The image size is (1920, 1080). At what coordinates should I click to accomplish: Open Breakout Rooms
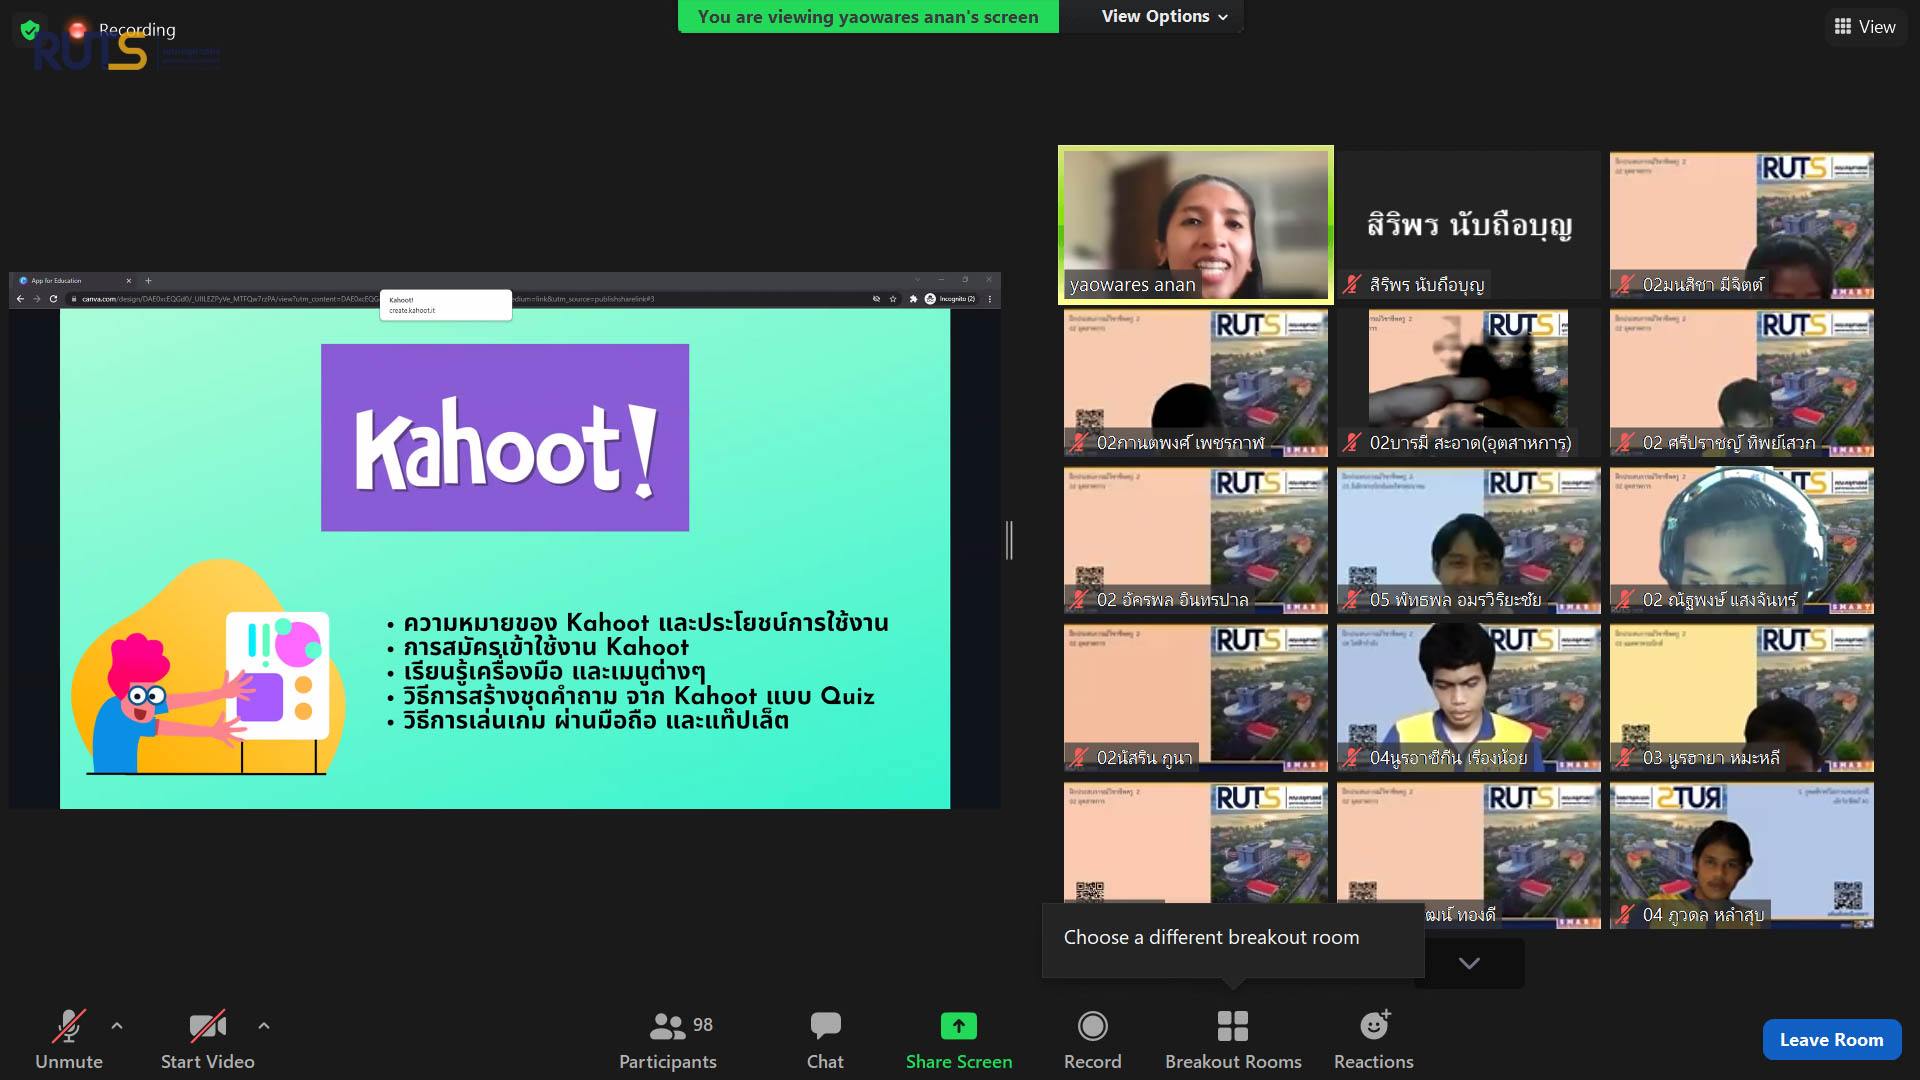pyautogui.click(x=1233, y=1040)
